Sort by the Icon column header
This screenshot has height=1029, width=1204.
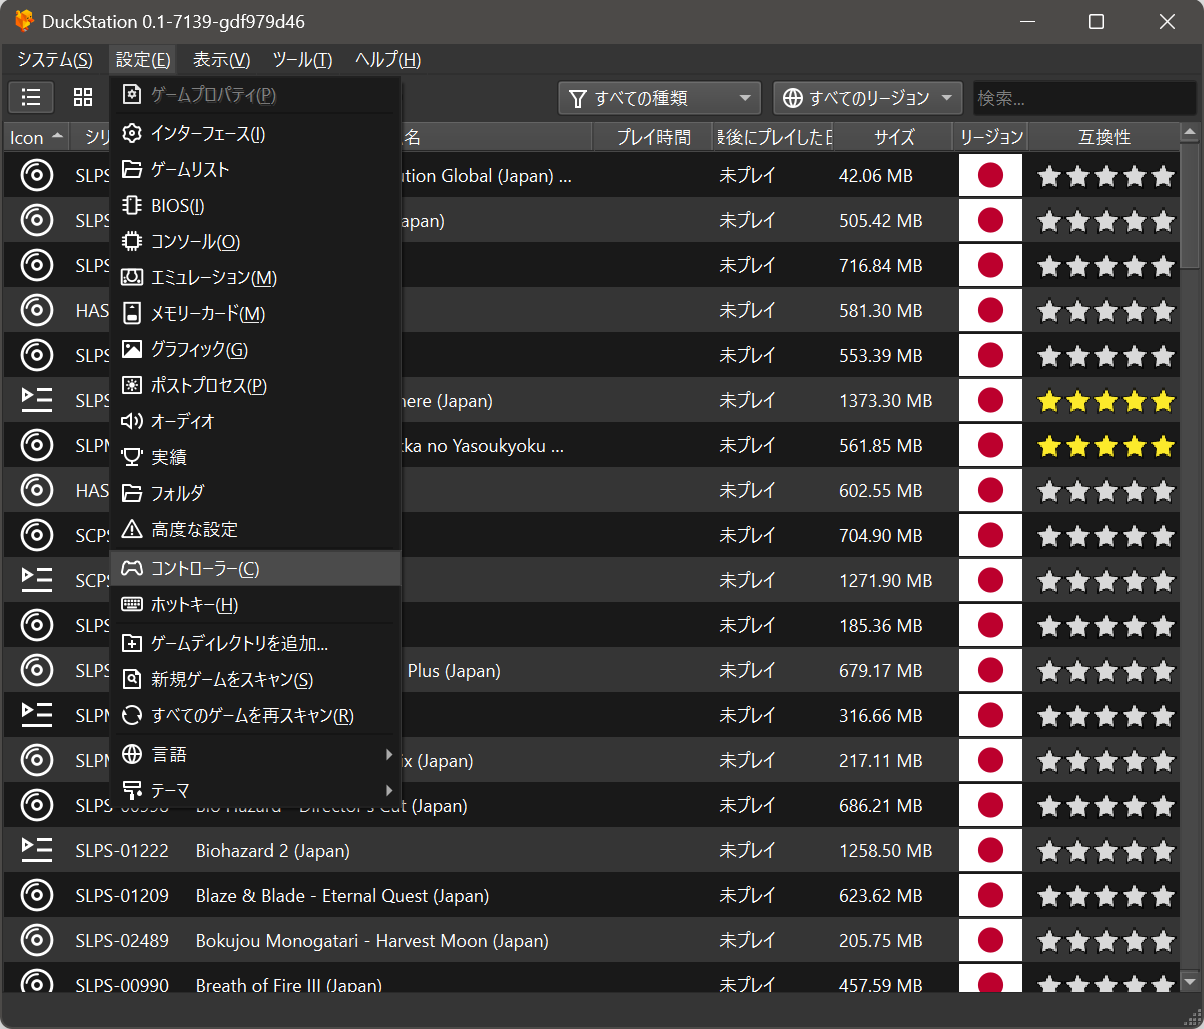[36, 137]
